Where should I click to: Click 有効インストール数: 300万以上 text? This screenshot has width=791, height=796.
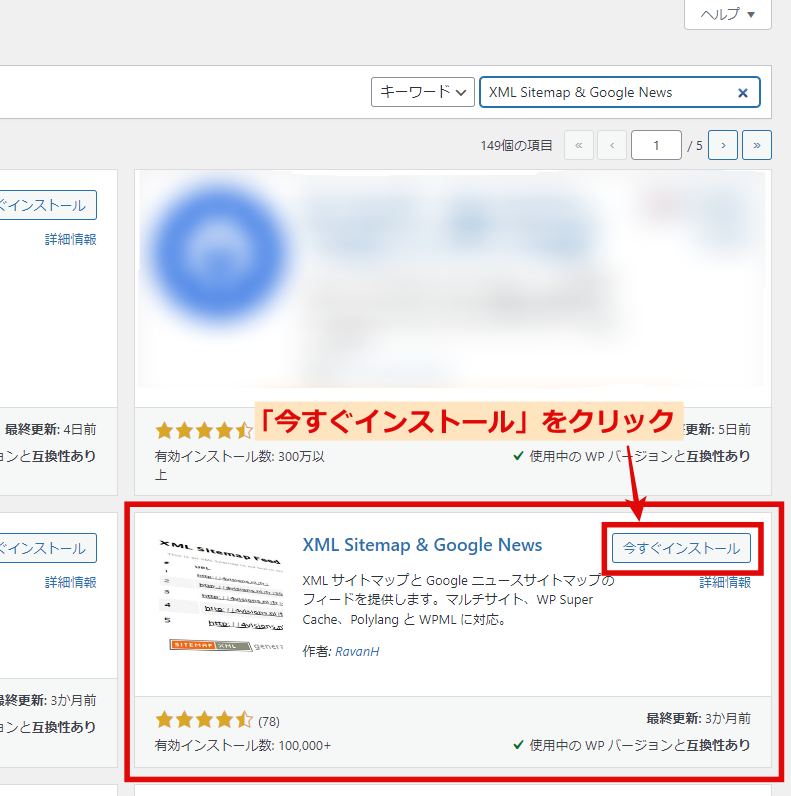tap(240, 465)
